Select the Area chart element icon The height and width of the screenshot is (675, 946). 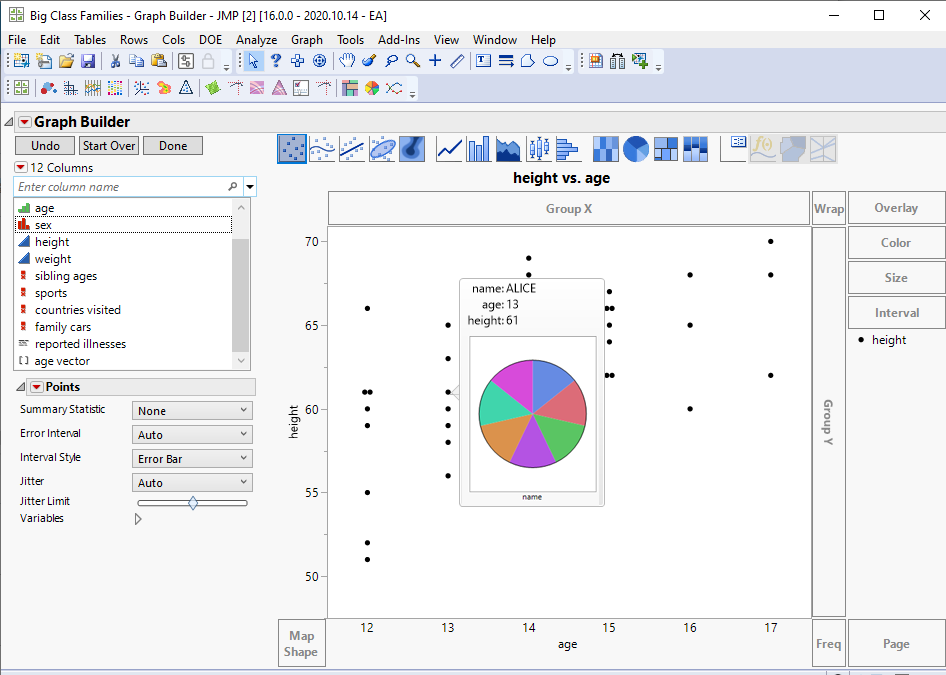(x=509, y=149)
